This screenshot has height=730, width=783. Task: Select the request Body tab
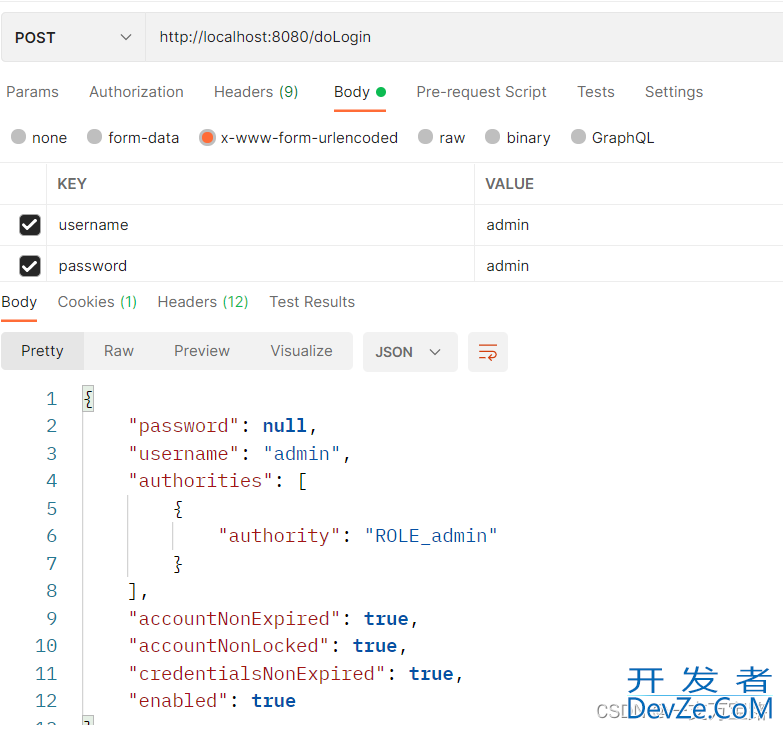click(360, 92)
